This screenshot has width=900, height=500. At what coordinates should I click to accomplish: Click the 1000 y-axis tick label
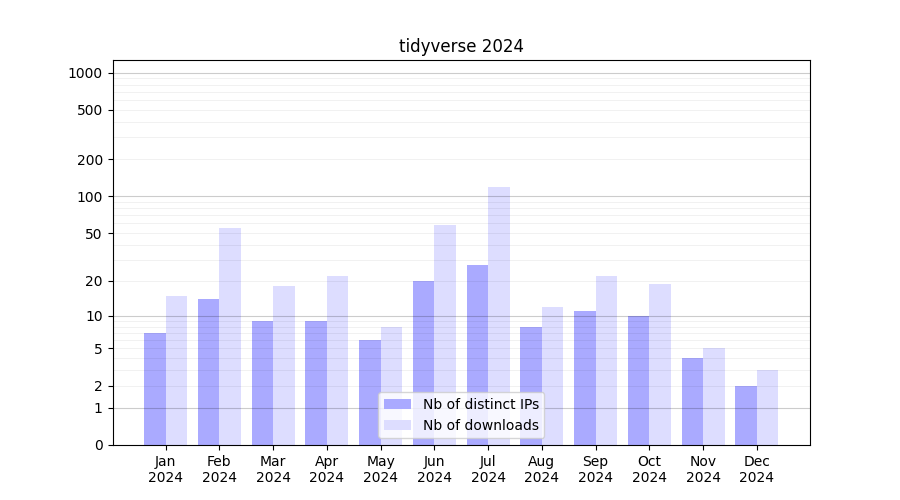(85, 73)
